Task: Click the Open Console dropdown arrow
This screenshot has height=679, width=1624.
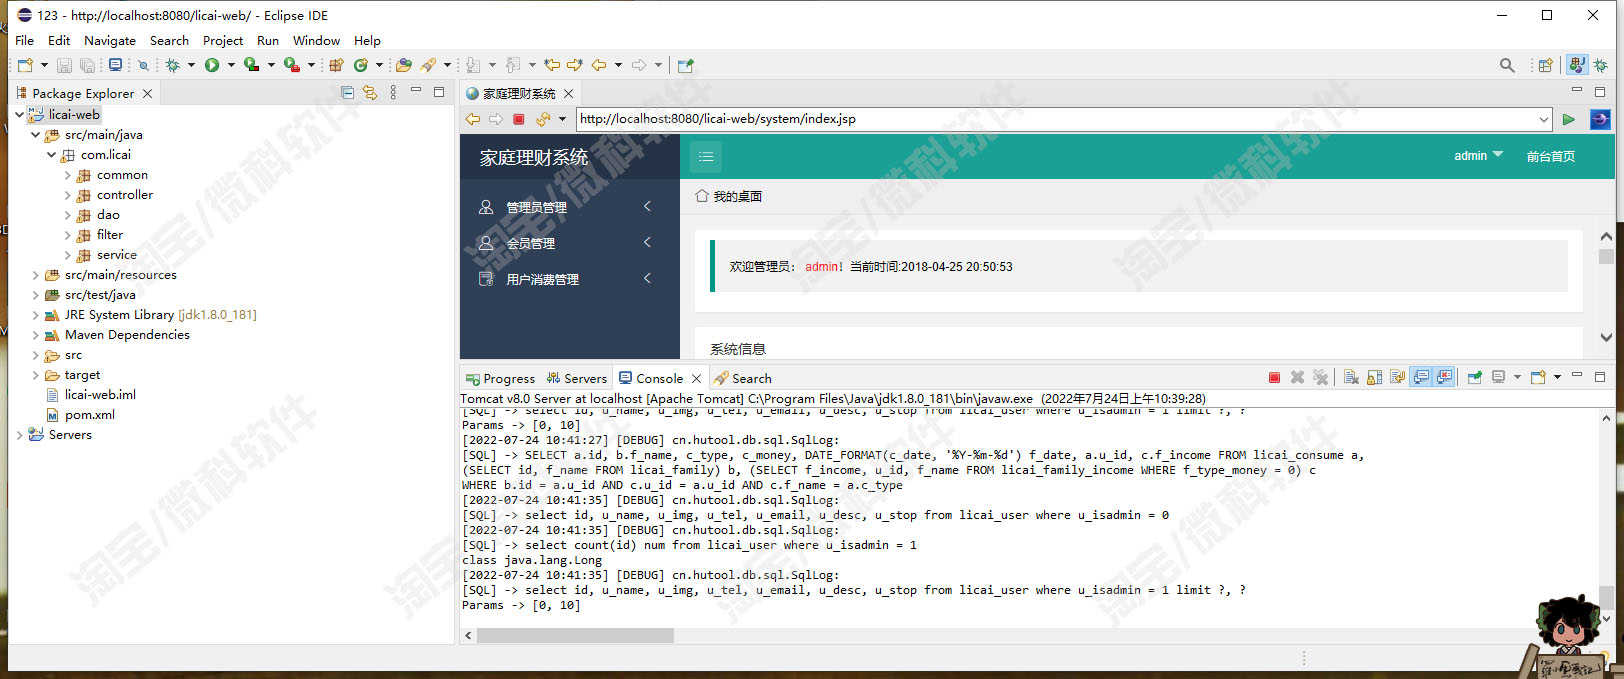Action: (x=1557, y=377)
